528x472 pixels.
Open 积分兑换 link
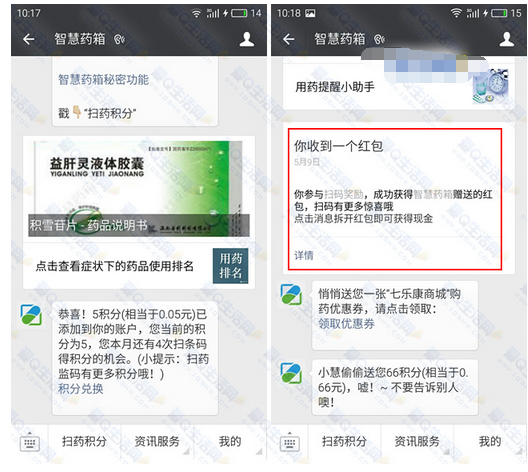[x=80, y=389]
